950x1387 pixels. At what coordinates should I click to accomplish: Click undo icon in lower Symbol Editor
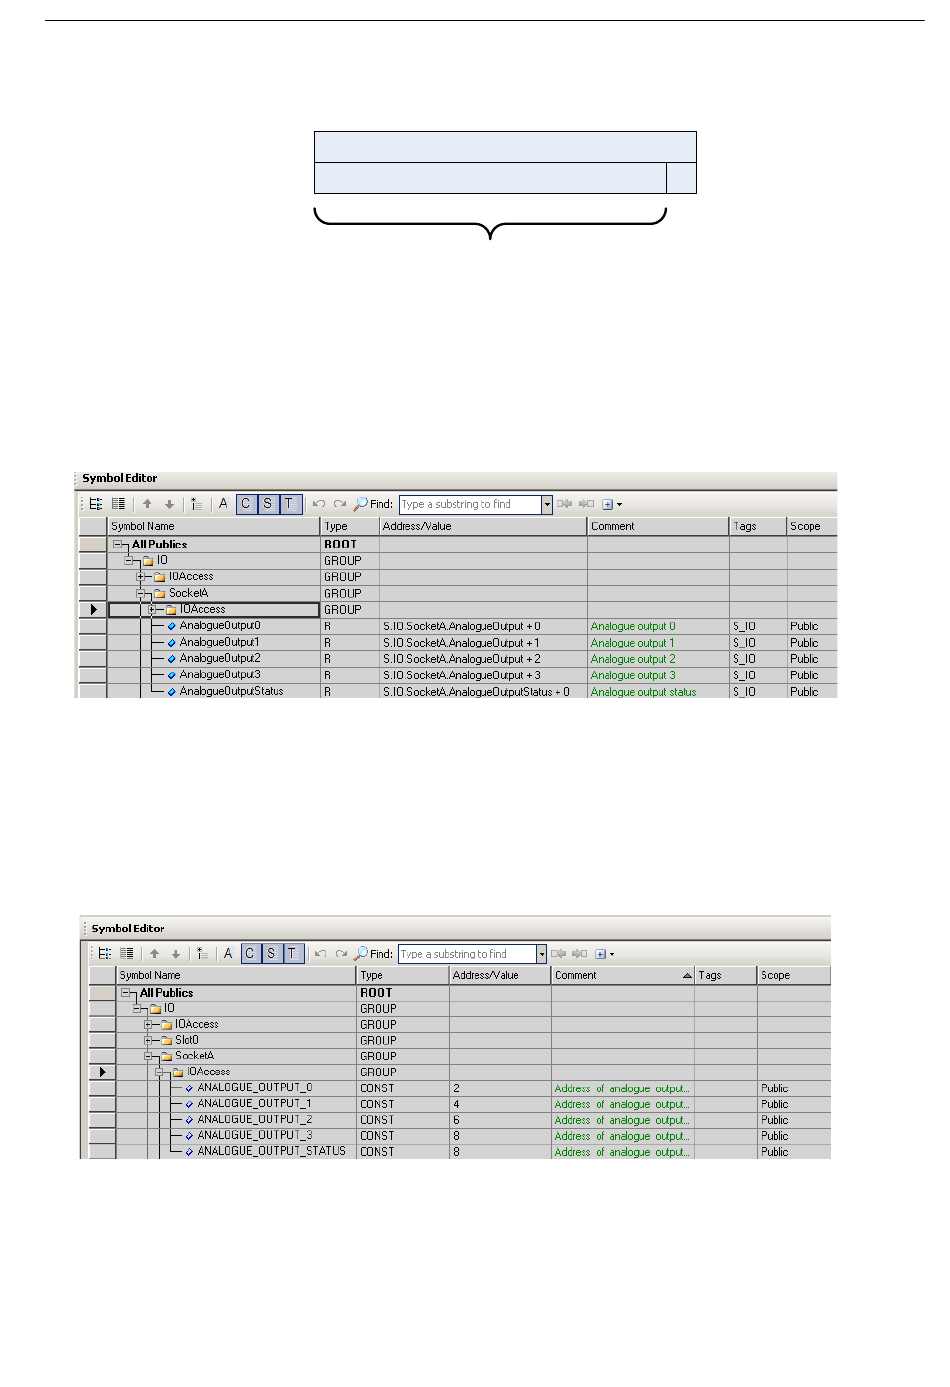pyautogui.click(x=320, y=954)
